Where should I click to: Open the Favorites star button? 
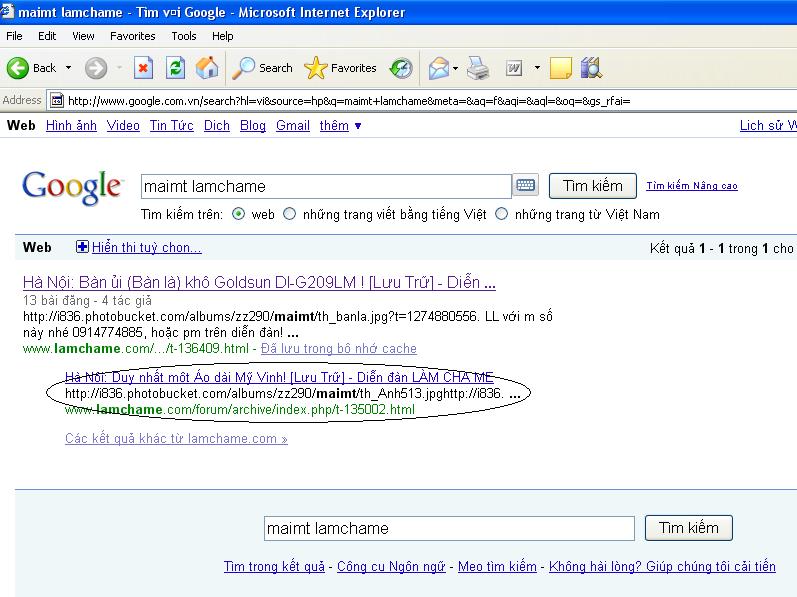[x=340, y=68]
